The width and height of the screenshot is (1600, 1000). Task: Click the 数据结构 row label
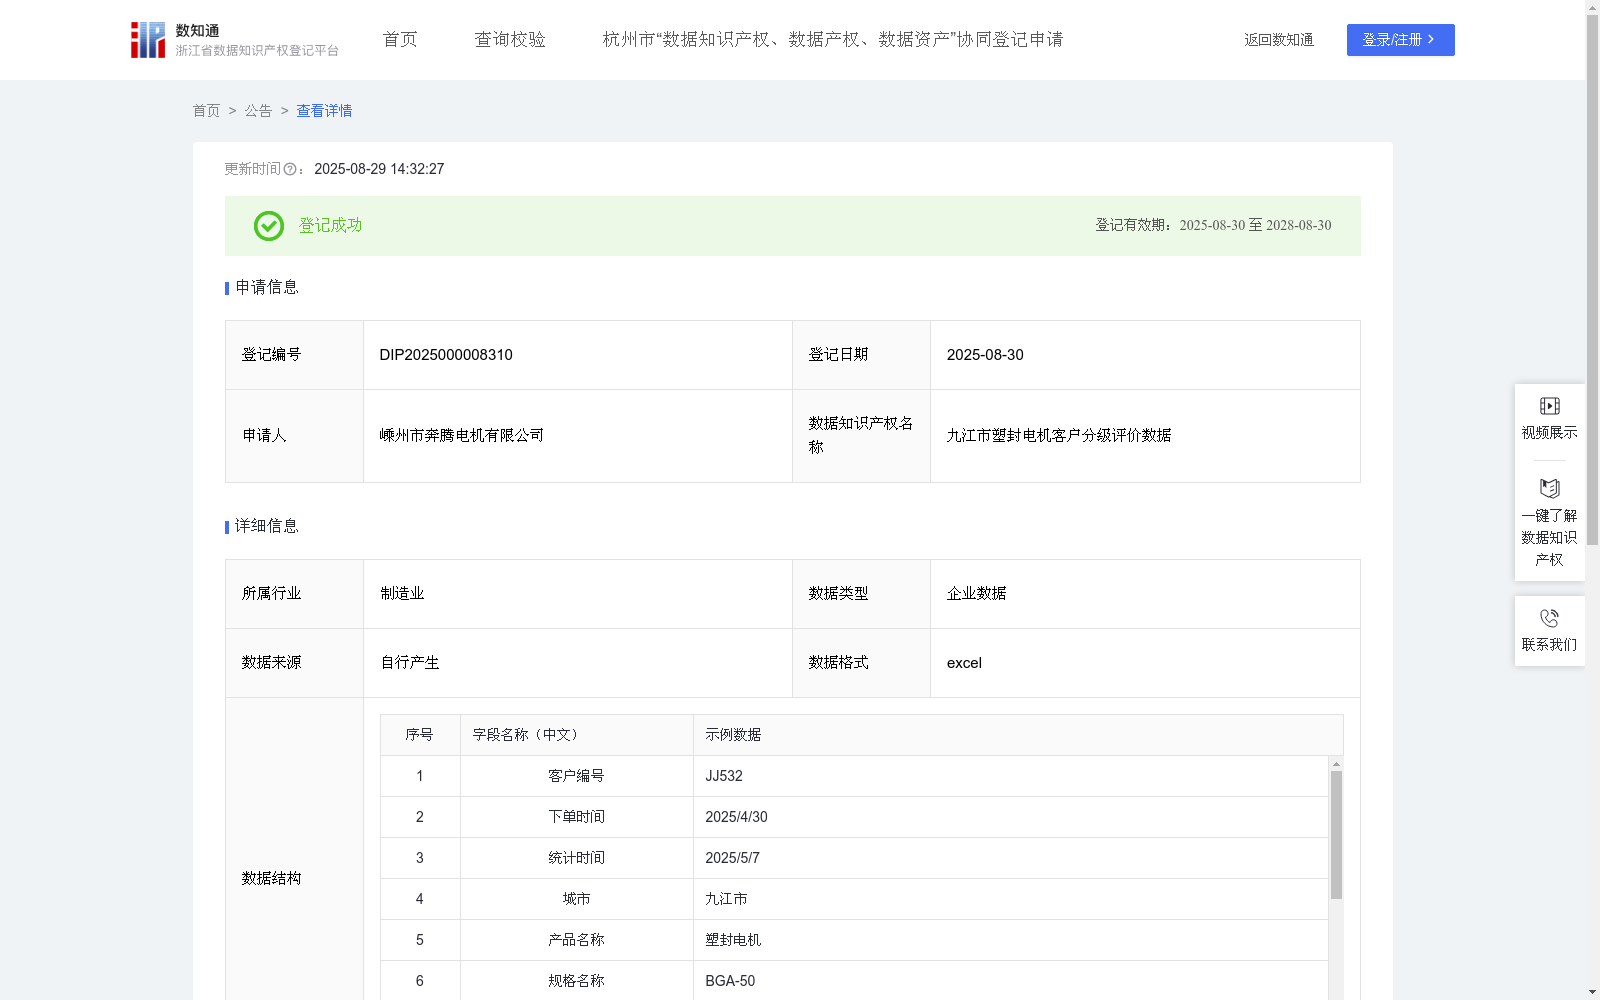pyautogui.click(x=271, y=879)
